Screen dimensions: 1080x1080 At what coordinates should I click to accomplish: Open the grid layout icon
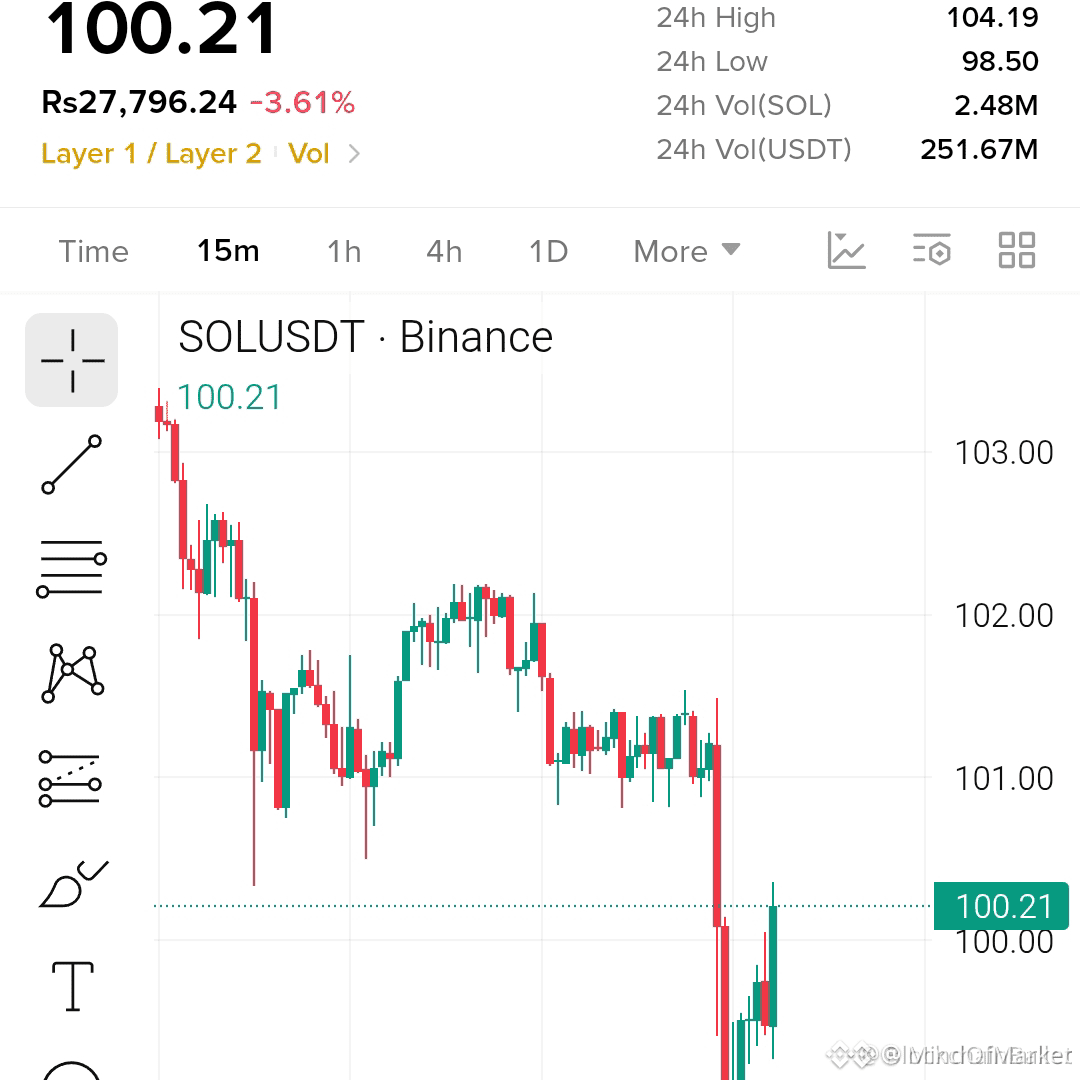(x=1017, y=250)
